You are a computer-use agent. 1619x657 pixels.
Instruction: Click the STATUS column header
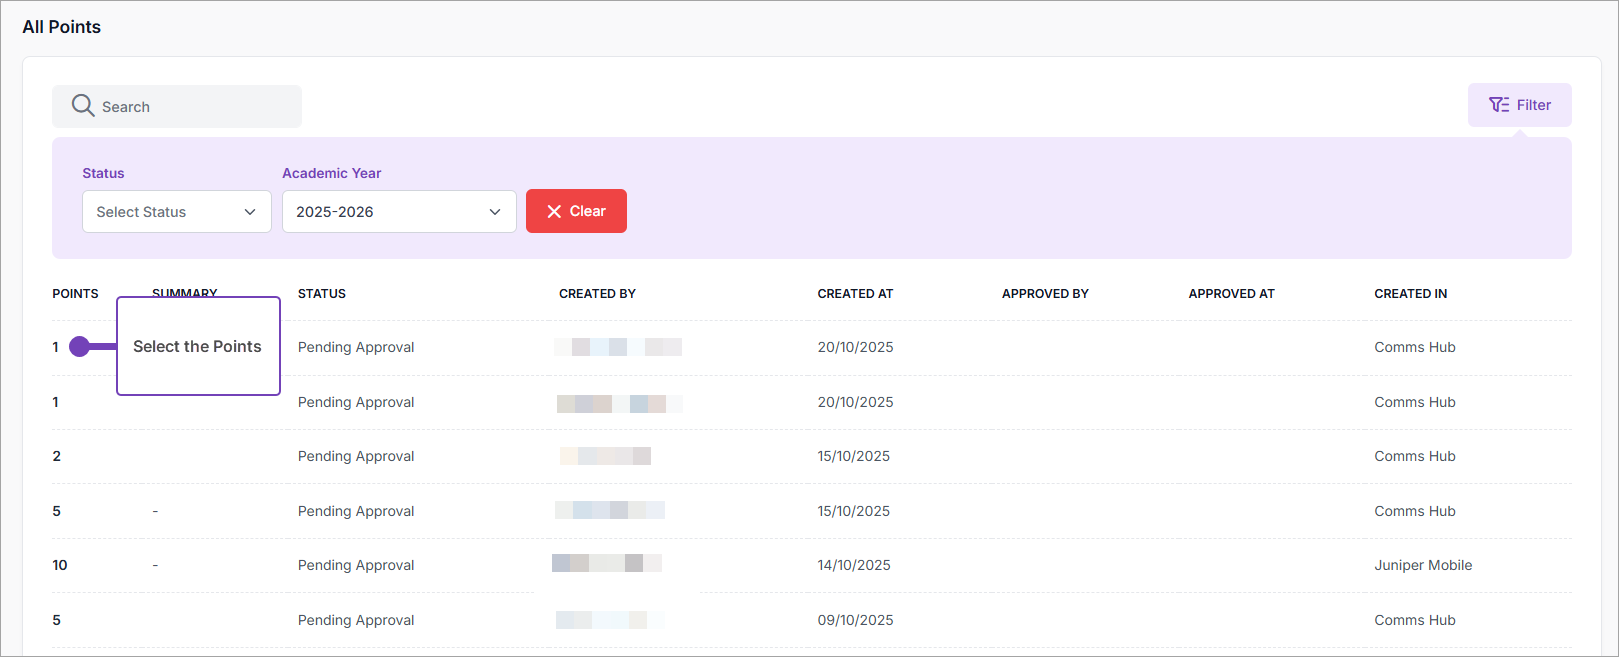[x=321, y=294]
